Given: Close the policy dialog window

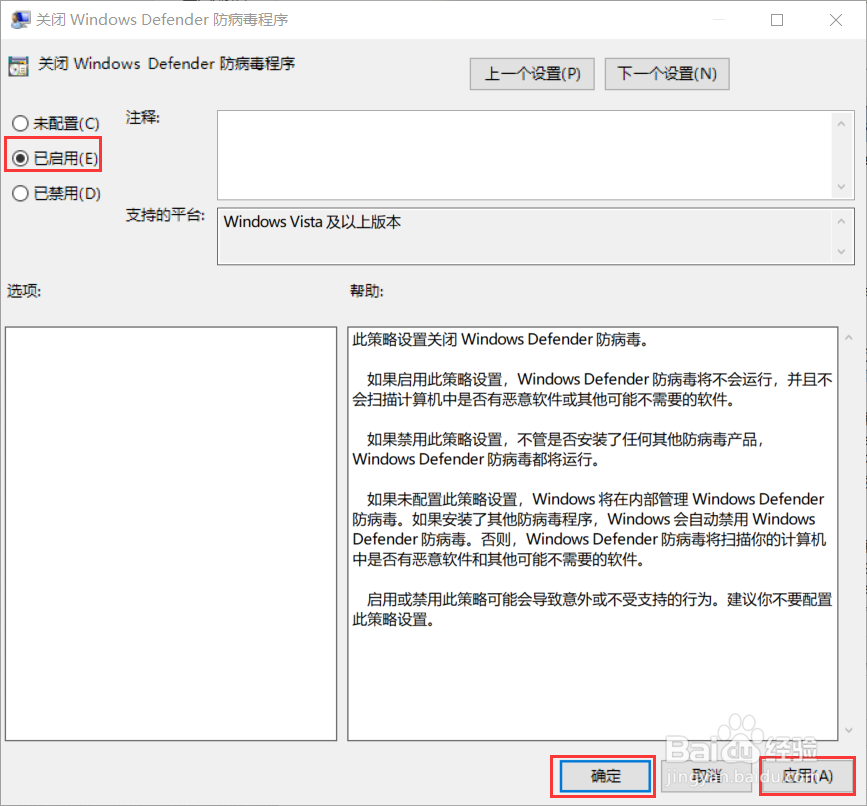Looking at the screenshot, I should tap(835, 20).
